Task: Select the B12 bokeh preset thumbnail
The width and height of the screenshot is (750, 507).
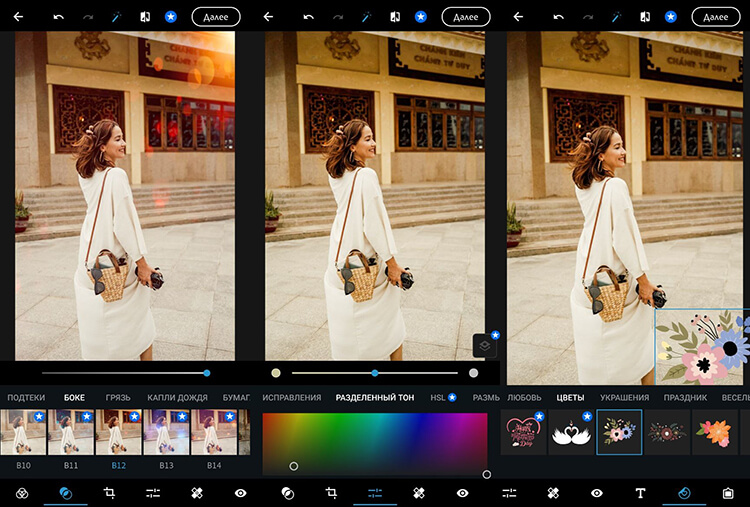Action: click(x=119, y=432)
